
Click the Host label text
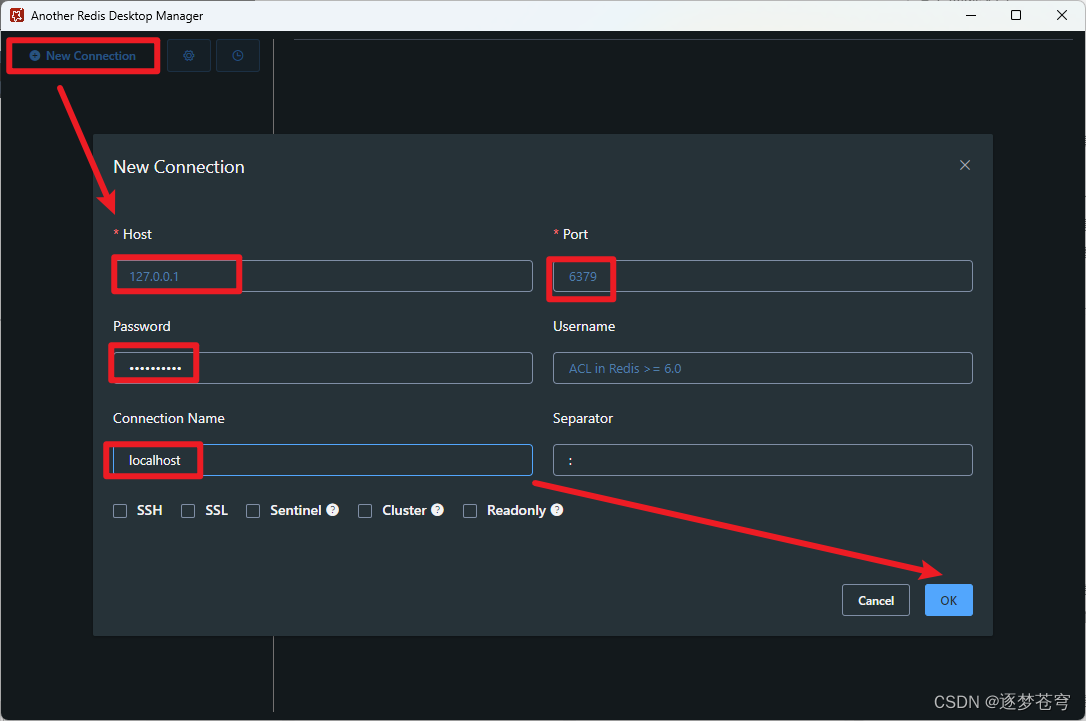pyautogui.click(x=137, y=234)
